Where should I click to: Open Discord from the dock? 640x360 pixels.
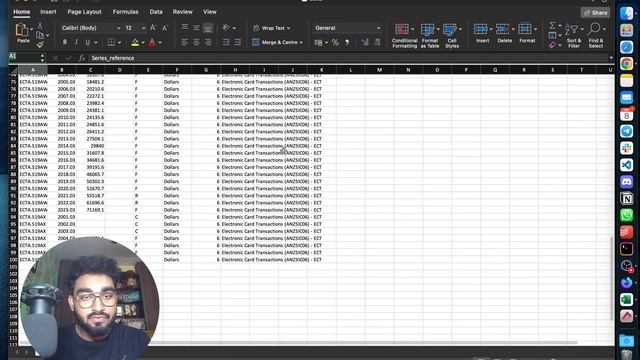tap(627, 181)
